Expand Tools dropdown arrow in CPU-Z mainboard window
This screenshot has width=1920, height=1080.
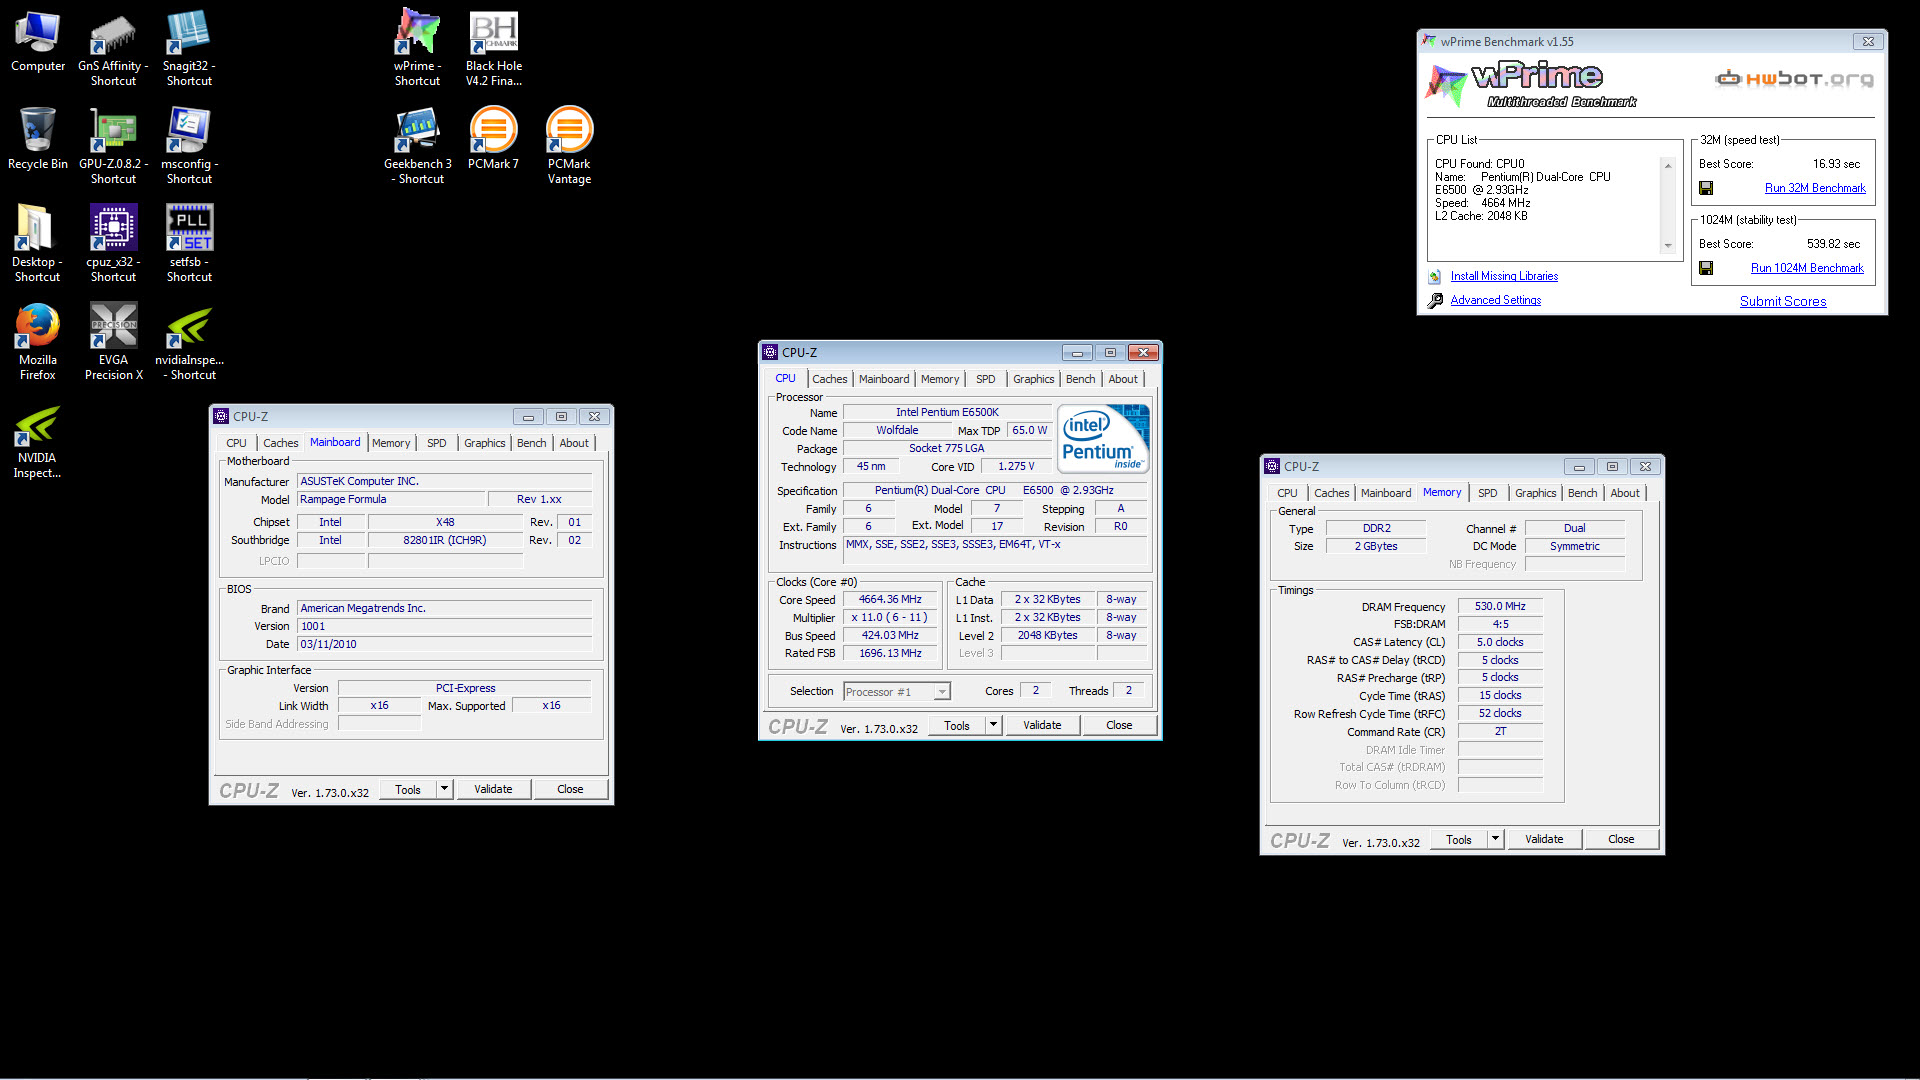pos(444,789)
